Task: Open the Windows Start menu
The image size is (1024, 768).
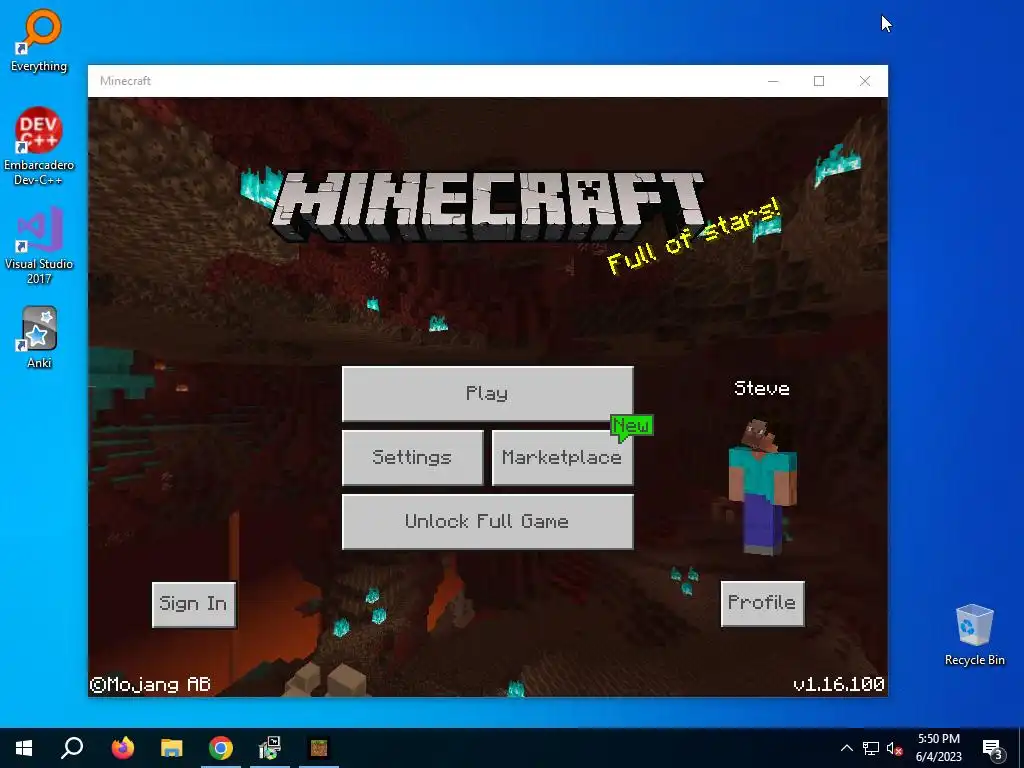Action: pos(24,748)
